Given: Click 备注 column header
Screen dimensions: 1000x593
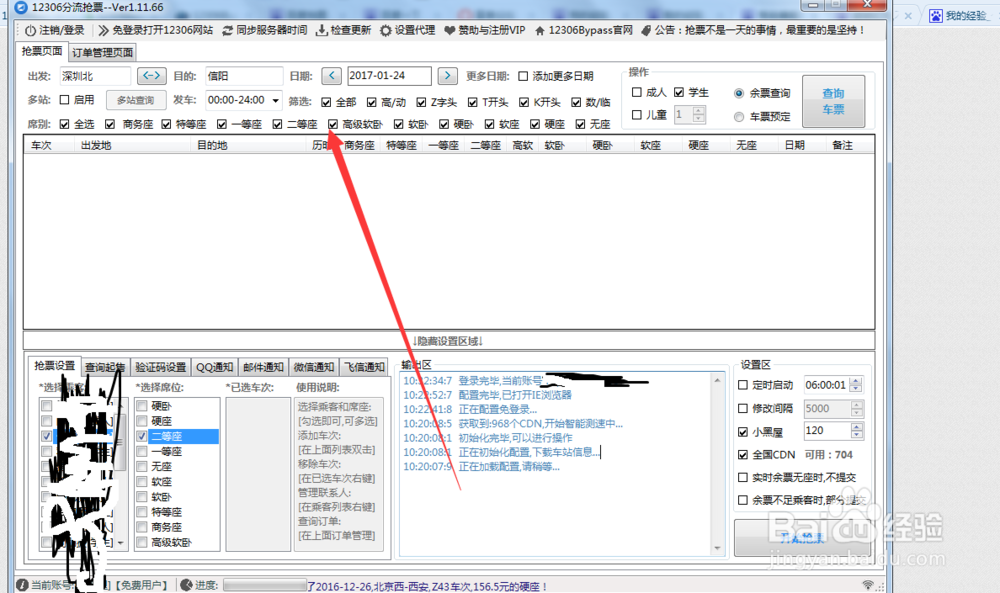Looking at the screenshot, I should tap(842, 145).
